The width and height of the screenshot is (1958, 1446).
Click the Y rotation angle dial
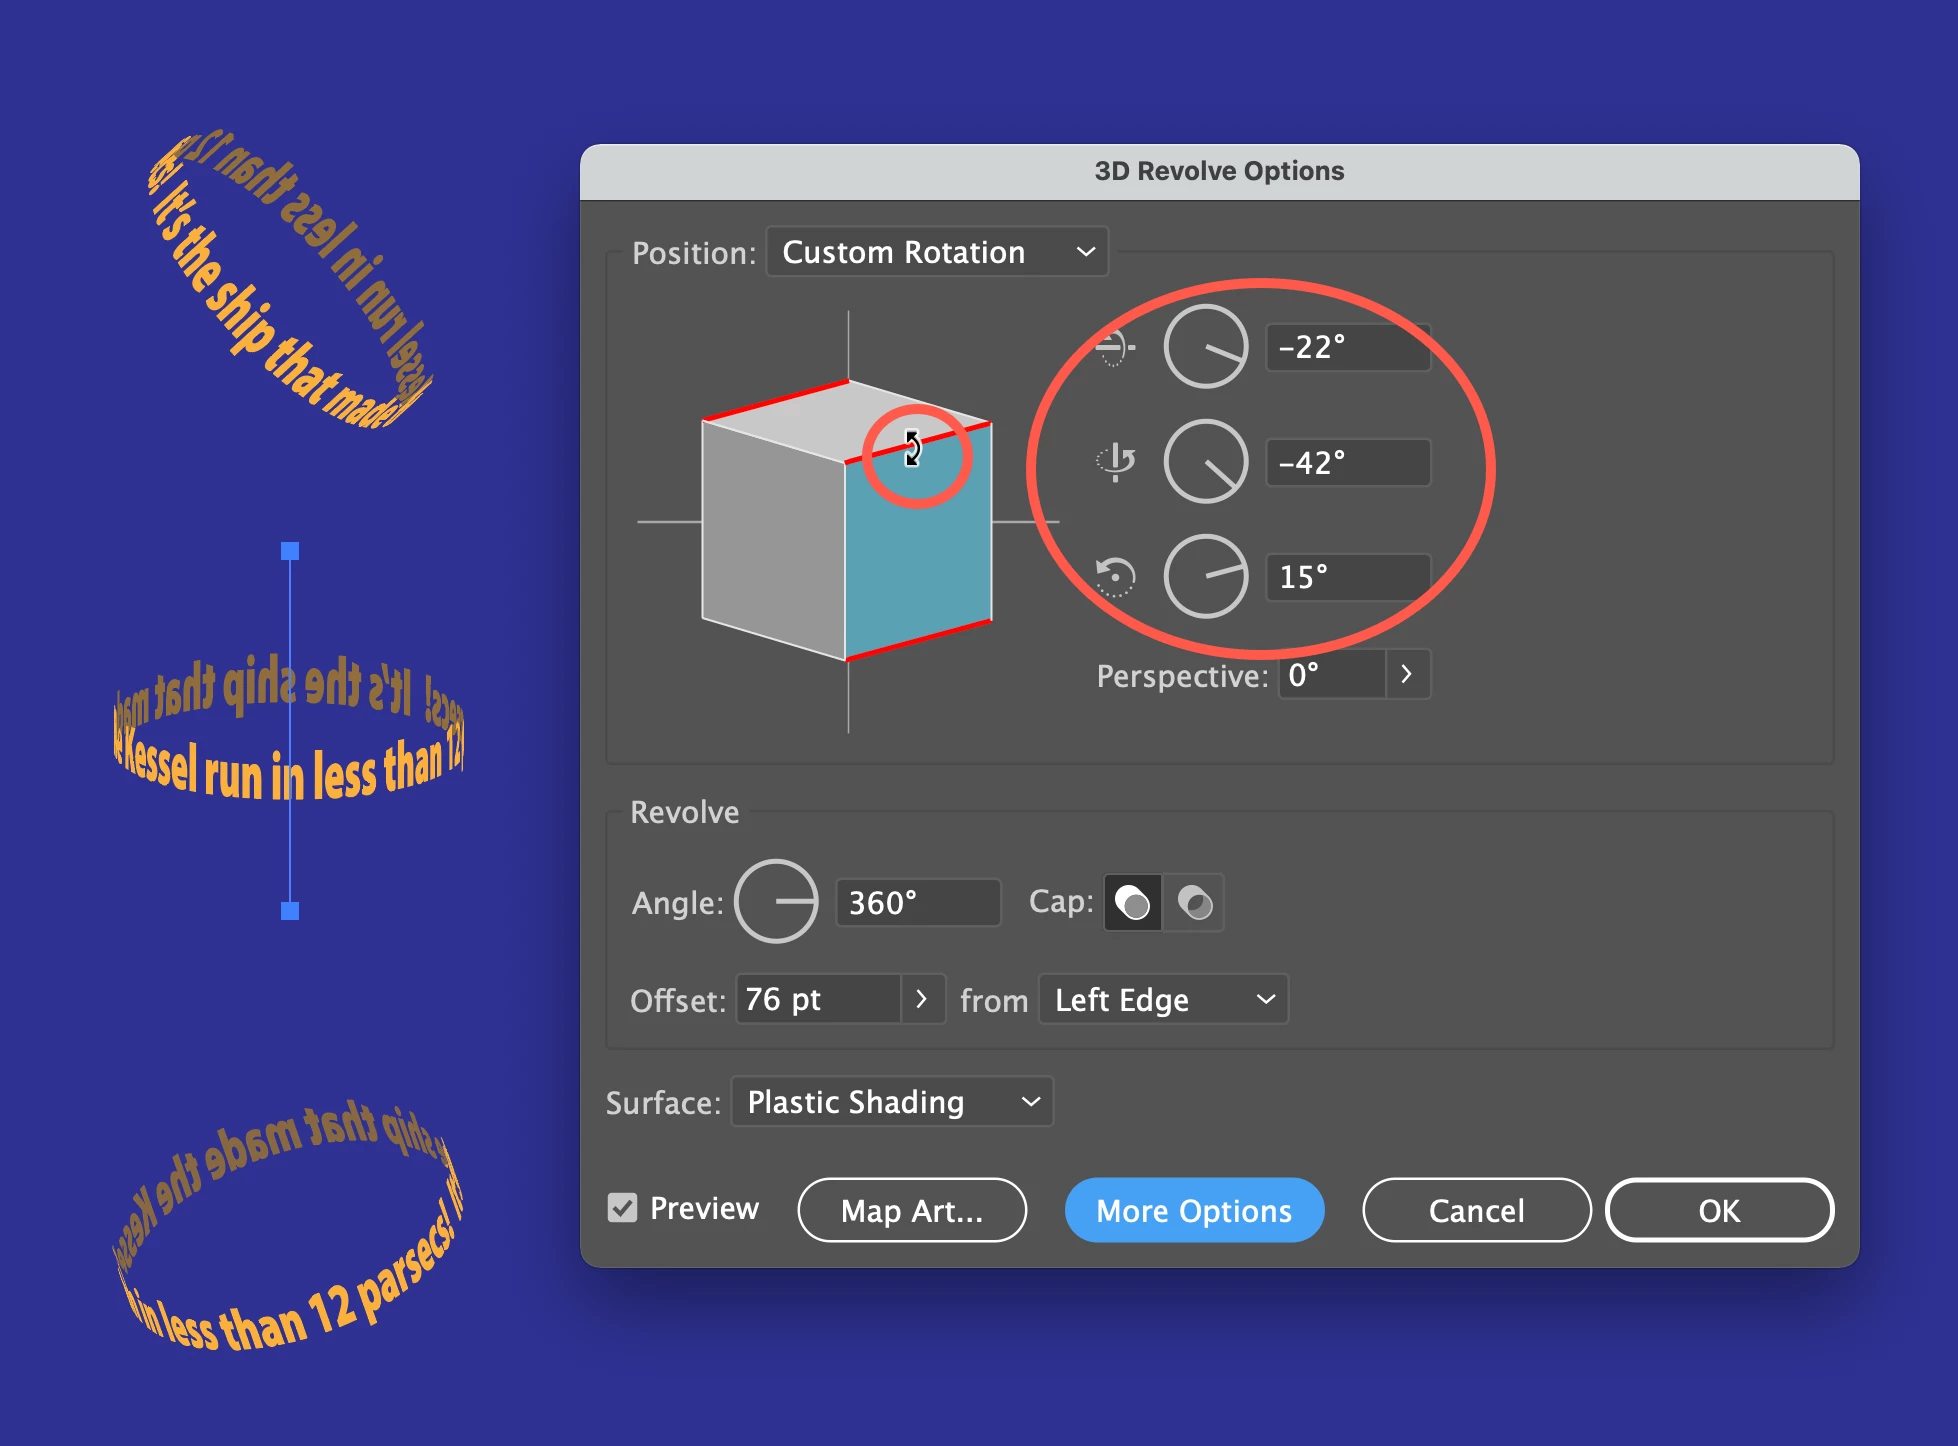1206,462
